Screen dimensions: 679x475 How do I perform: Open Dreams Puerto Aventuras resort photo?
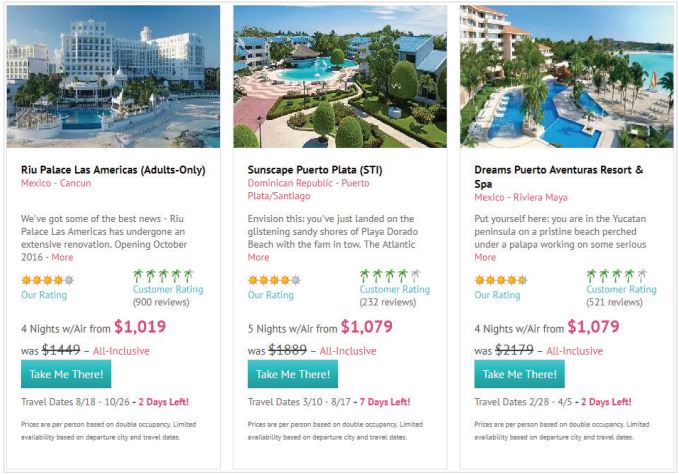pos(566,77)
